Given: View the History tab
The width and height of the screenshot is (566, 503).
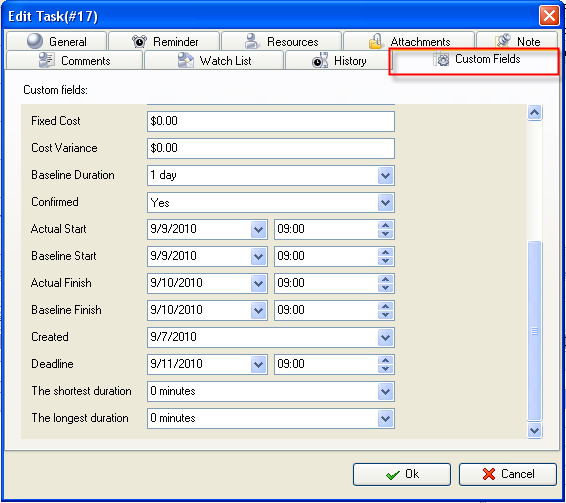Looking at the screenshot, I should [338, 60].
